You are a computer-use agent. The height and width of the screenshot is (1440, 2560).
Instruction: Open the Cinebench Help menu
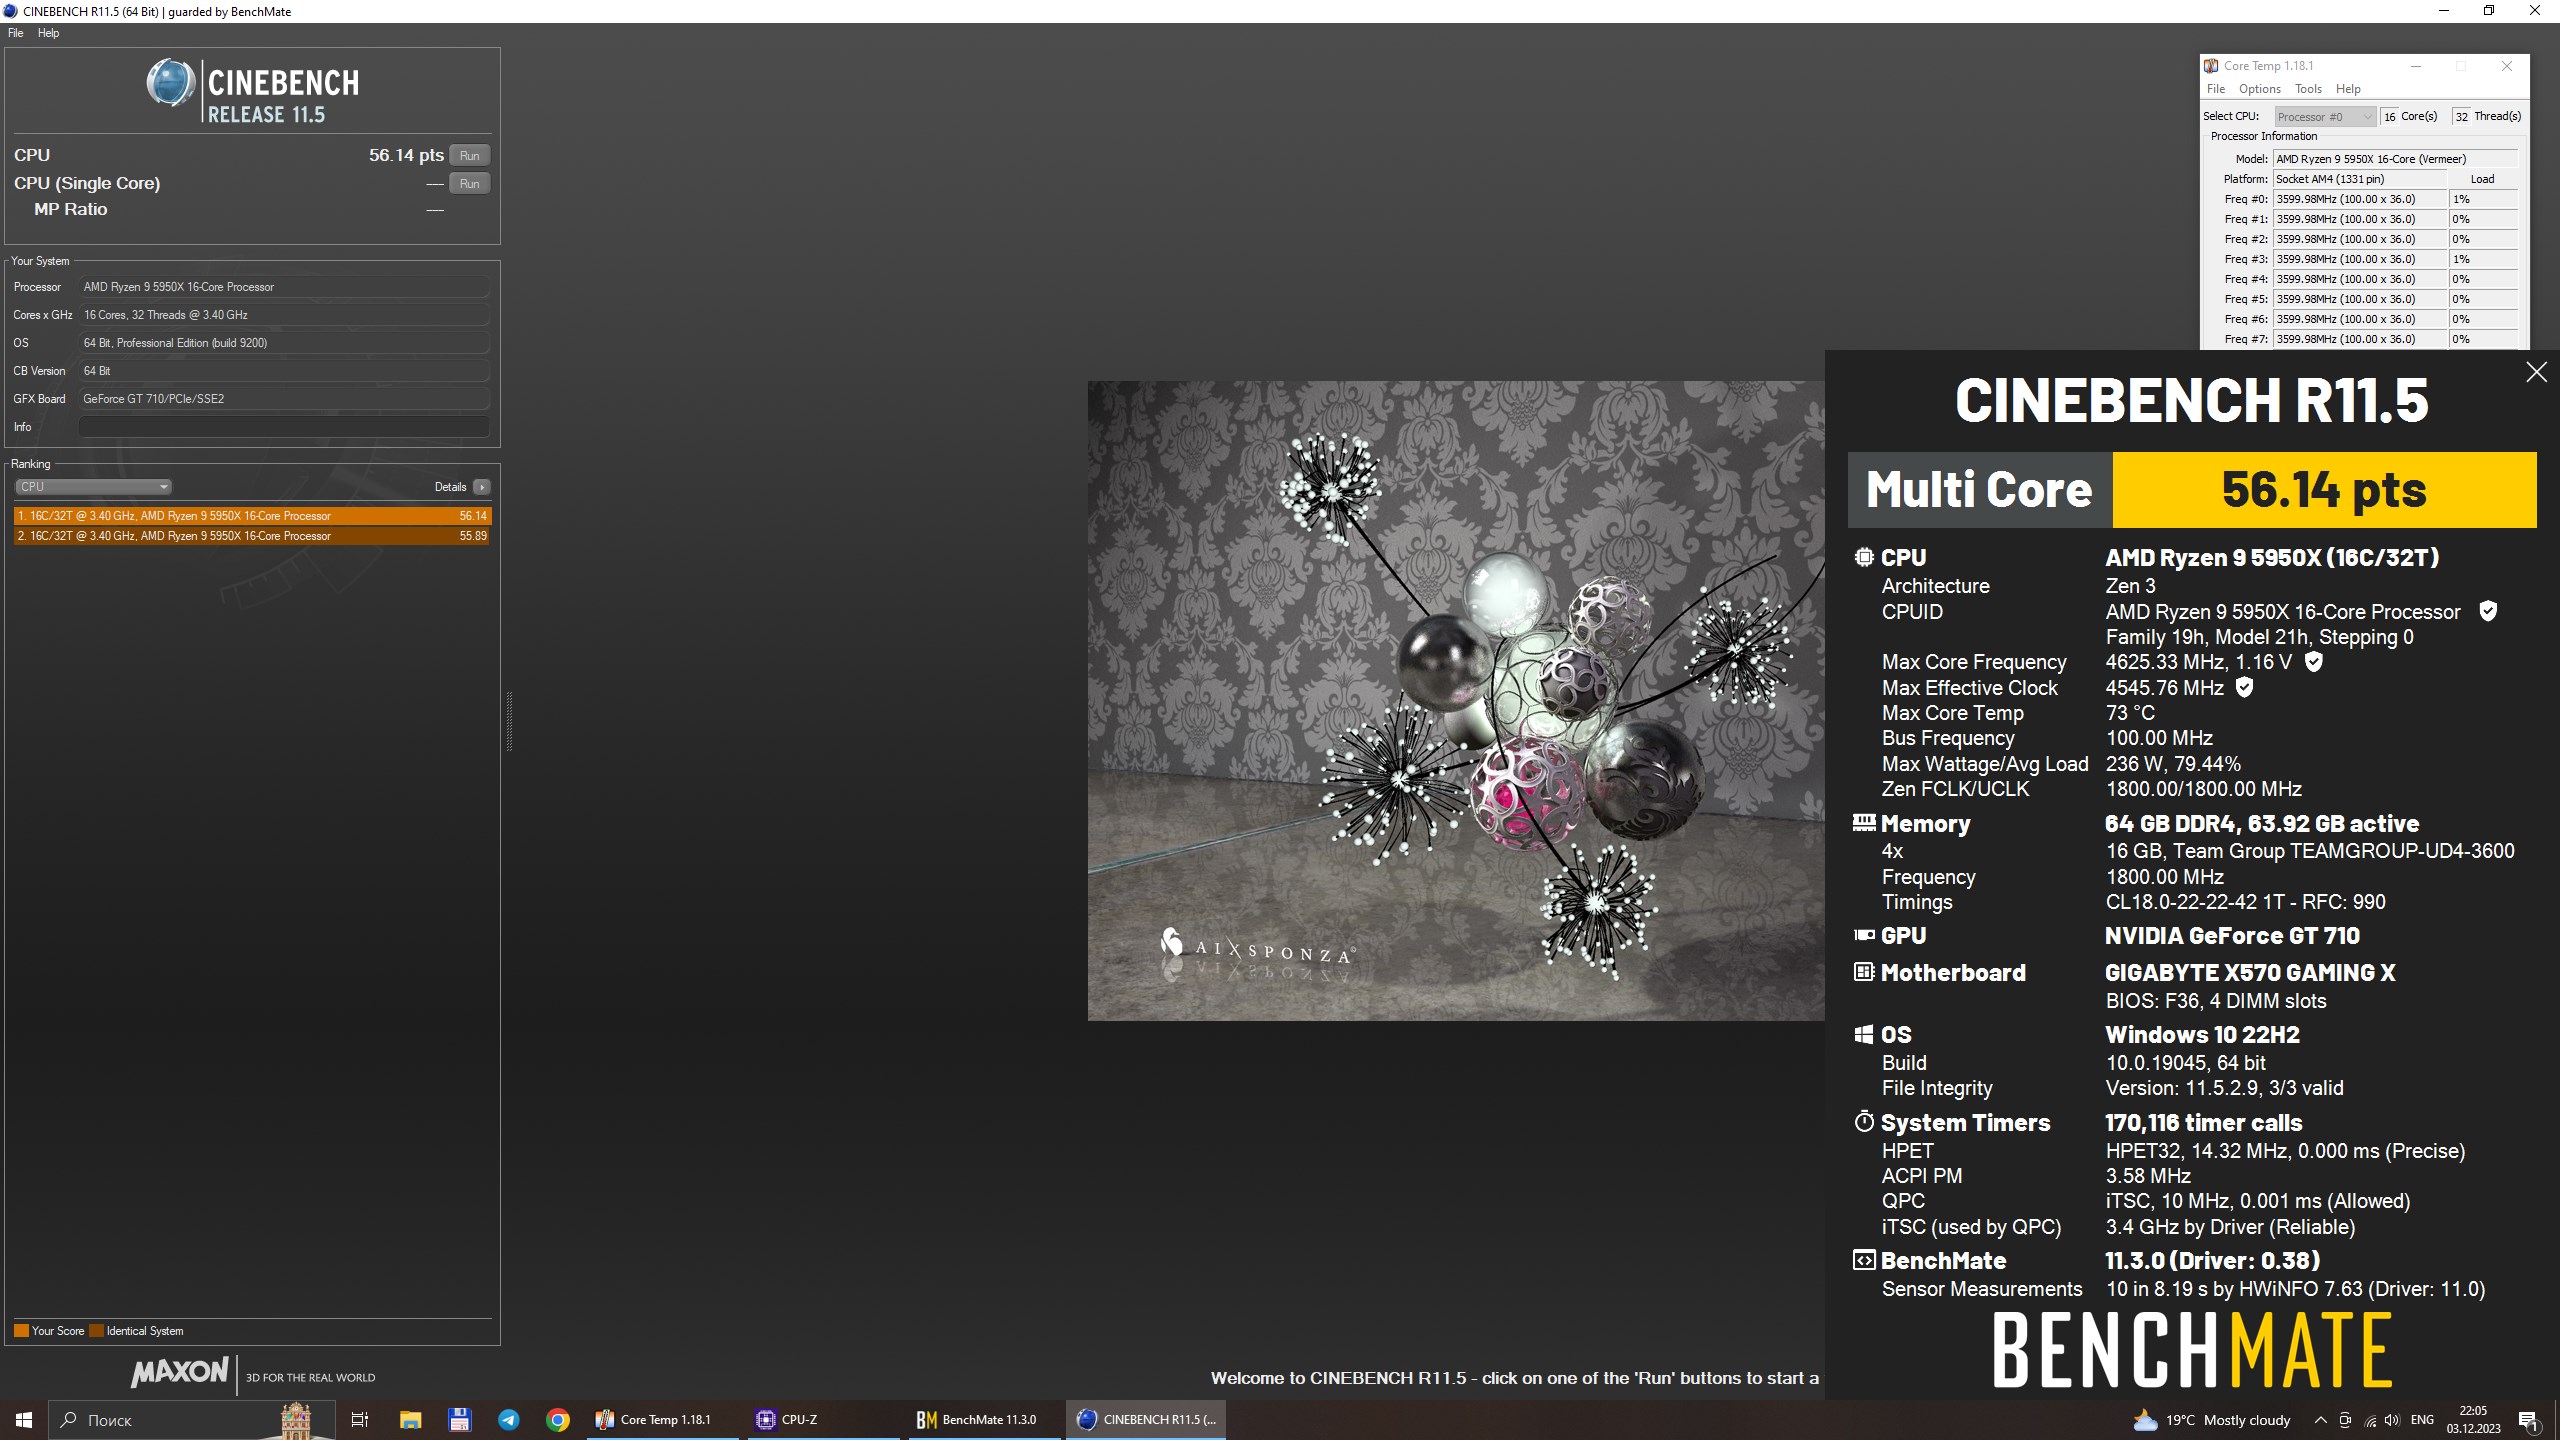[x=48, y=33]
